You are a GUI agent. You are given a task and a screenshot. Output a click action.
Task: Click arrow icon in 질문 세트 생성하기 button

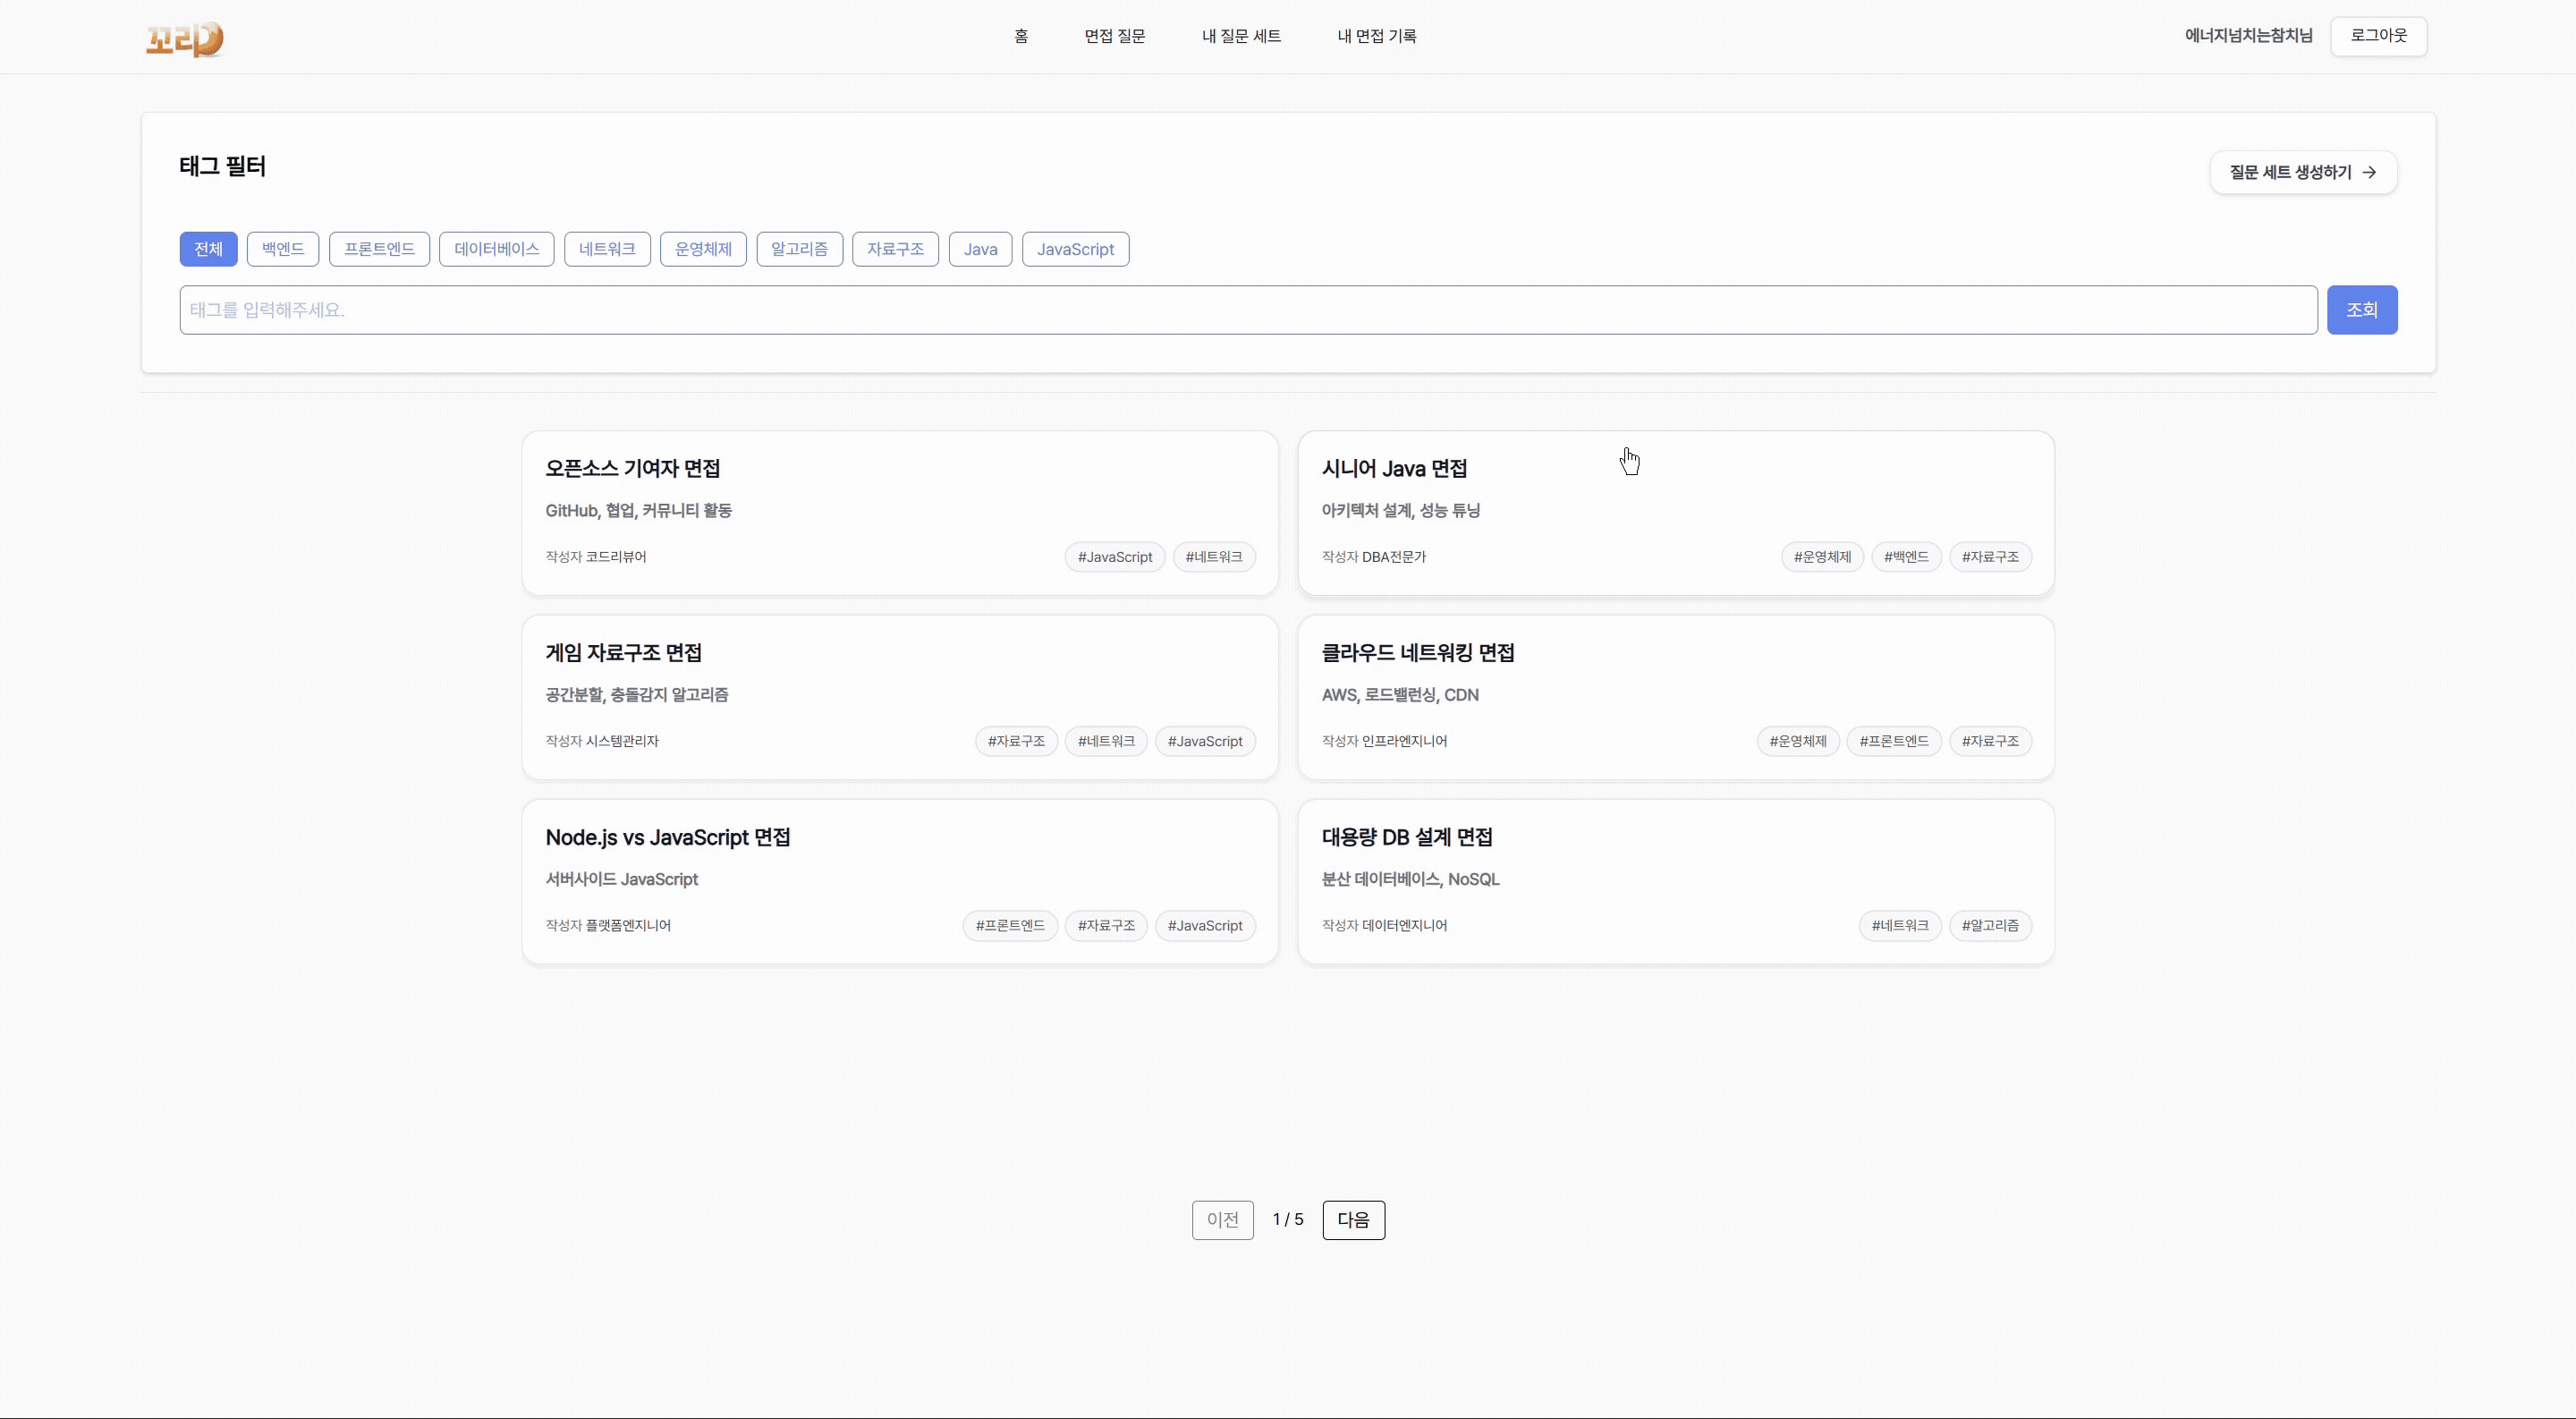tap(2369, 173)
